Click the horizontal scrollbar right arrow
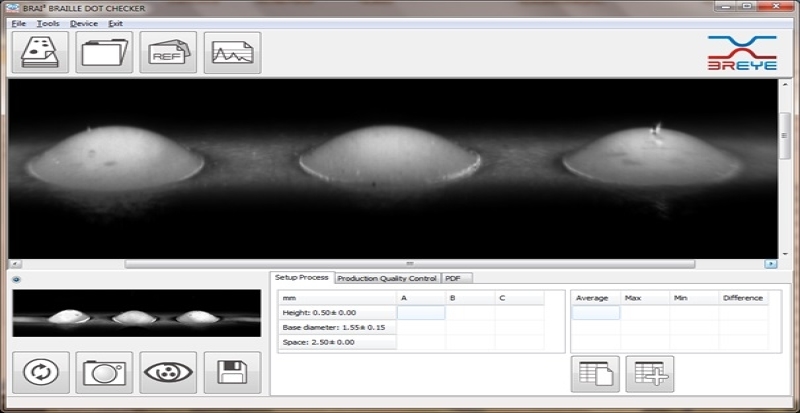Image resolution: width=800 pixels, height=413 pixels. 771,264
